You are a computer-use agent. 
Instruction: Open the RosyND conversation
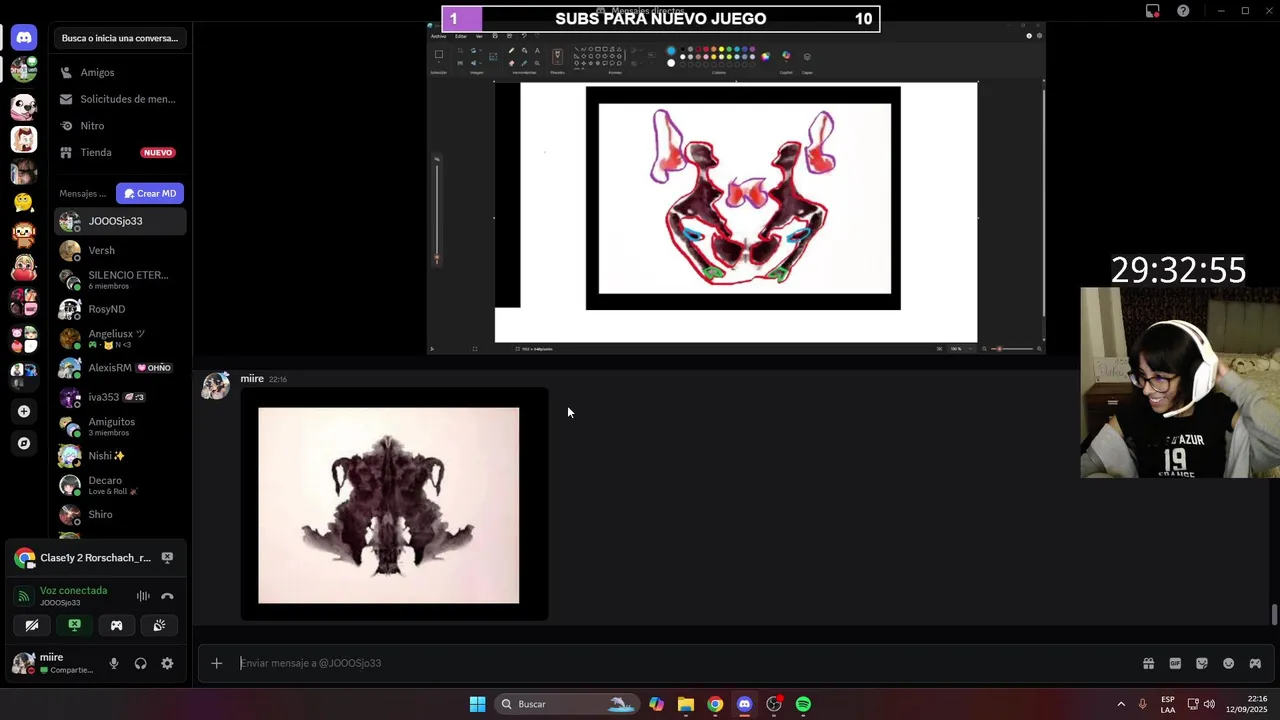point(120,309)
